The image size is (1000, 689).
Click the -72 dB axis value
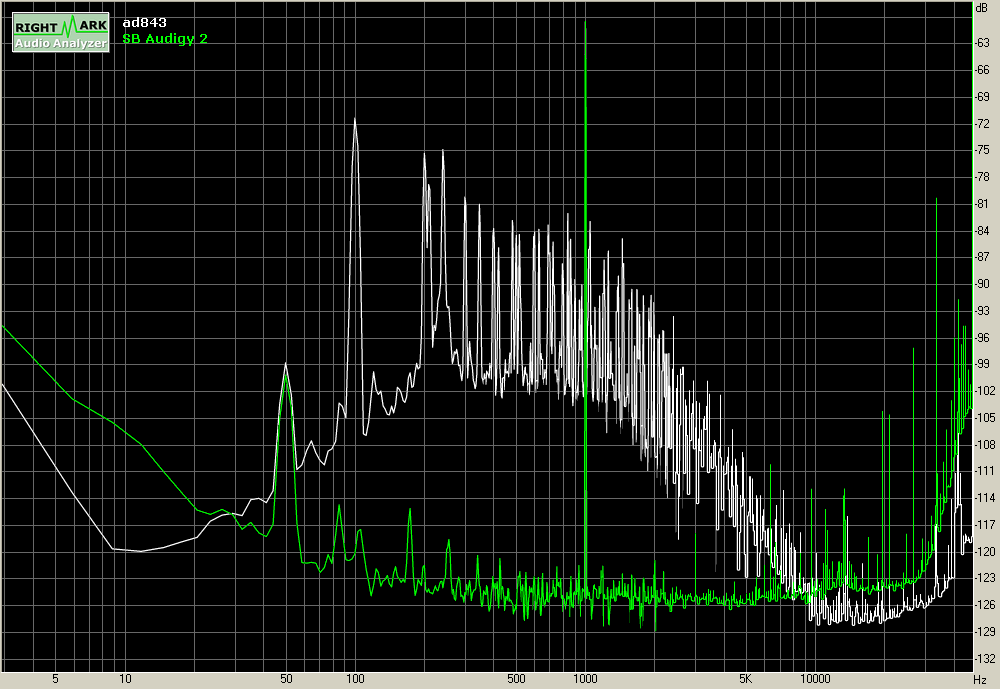[x=982, y=124]
